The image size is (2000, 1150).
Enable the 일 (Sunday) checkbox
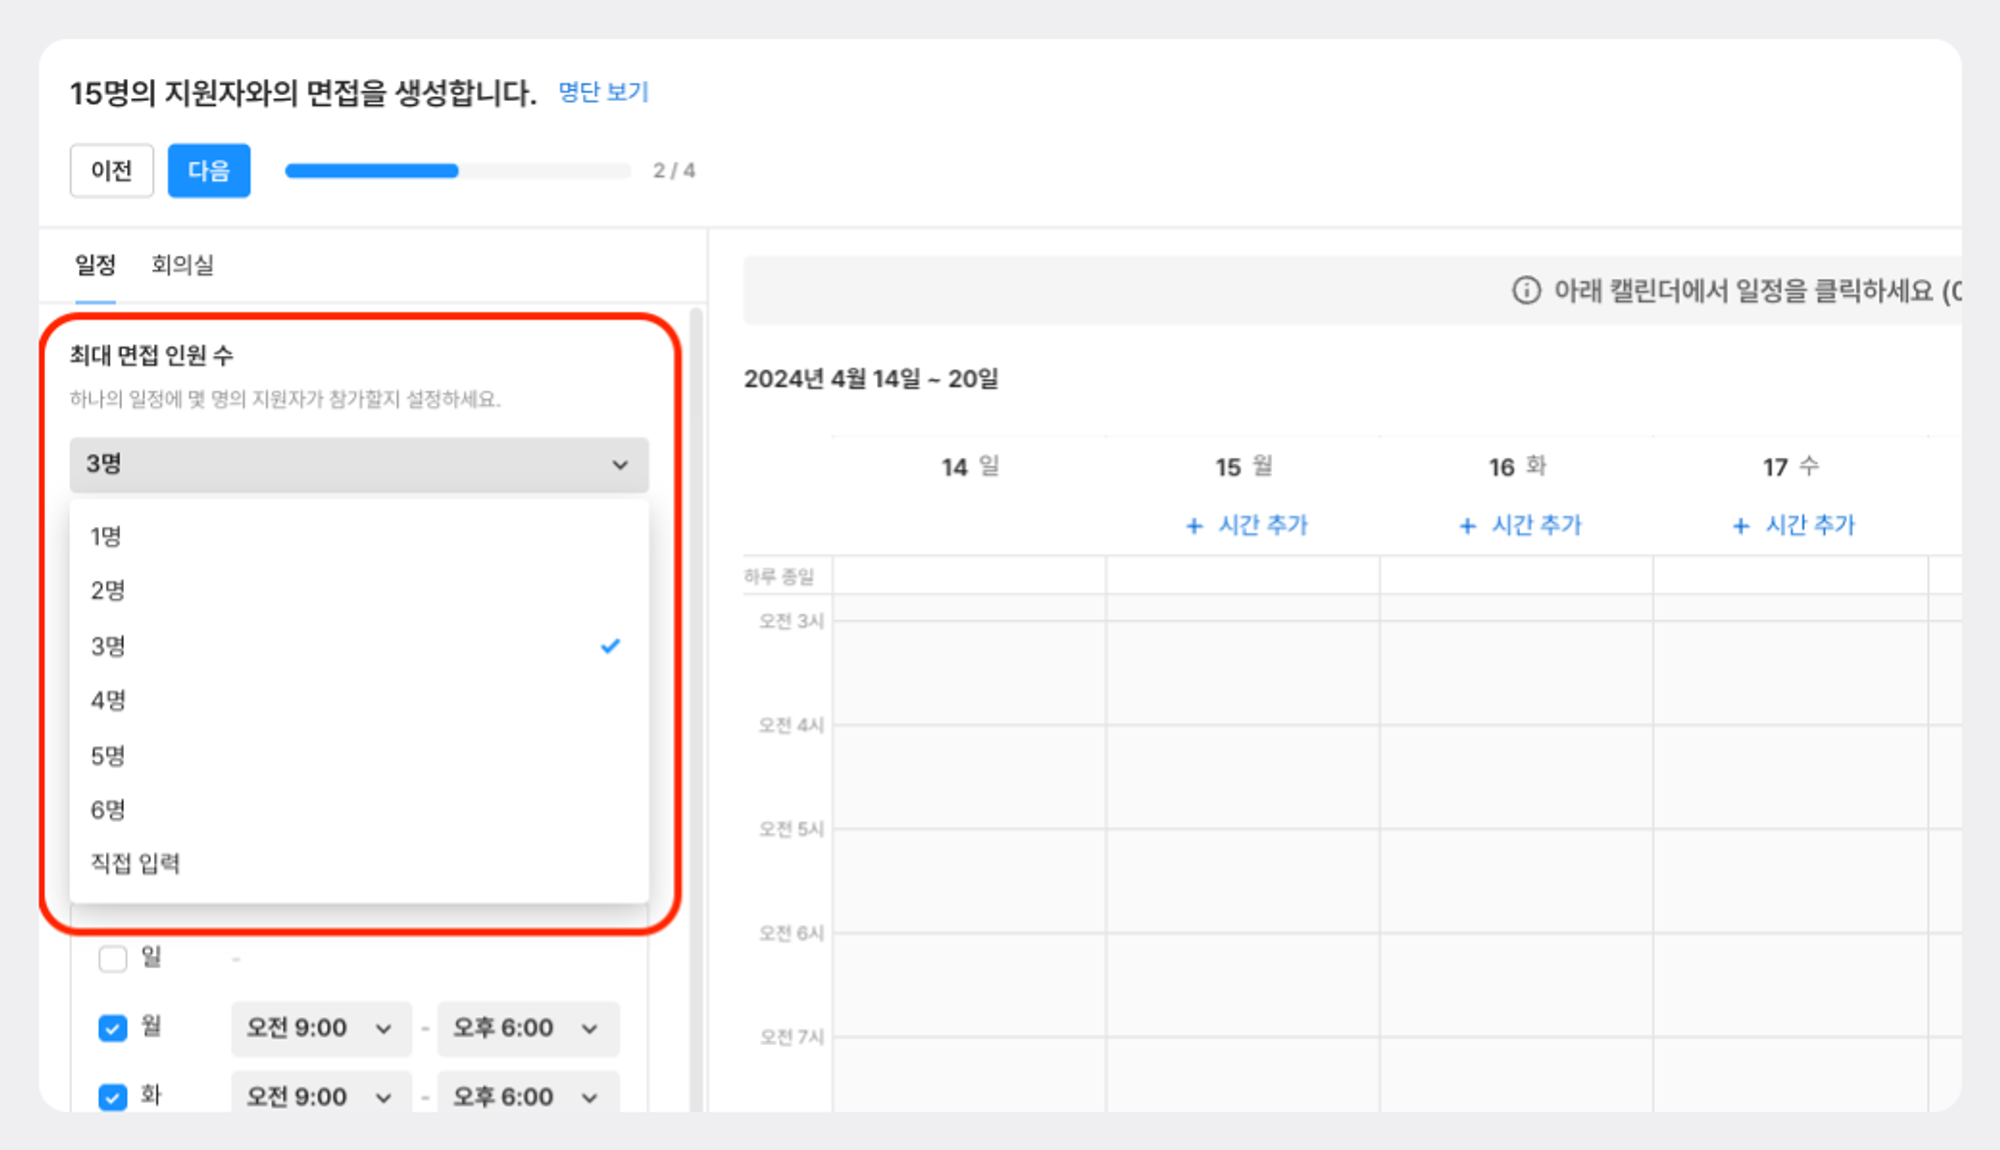click(x=113, y=958)
